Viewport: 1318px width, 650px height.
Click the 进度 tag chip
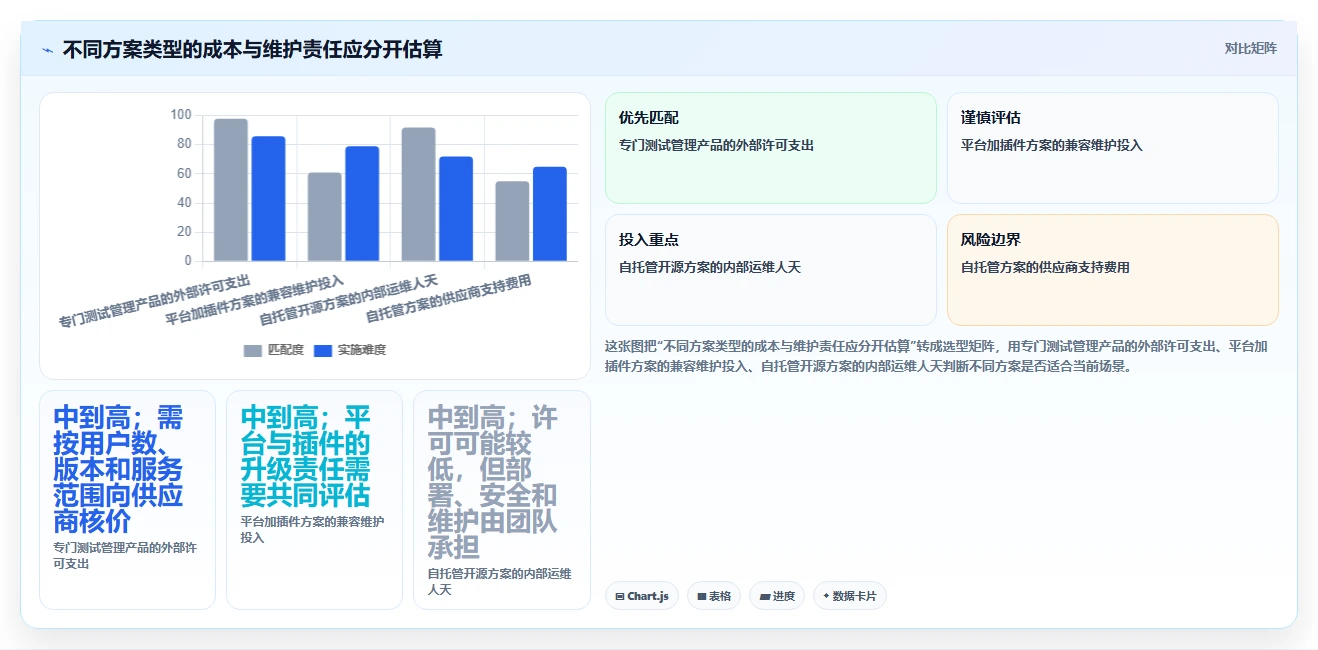(x=777, y=596)
